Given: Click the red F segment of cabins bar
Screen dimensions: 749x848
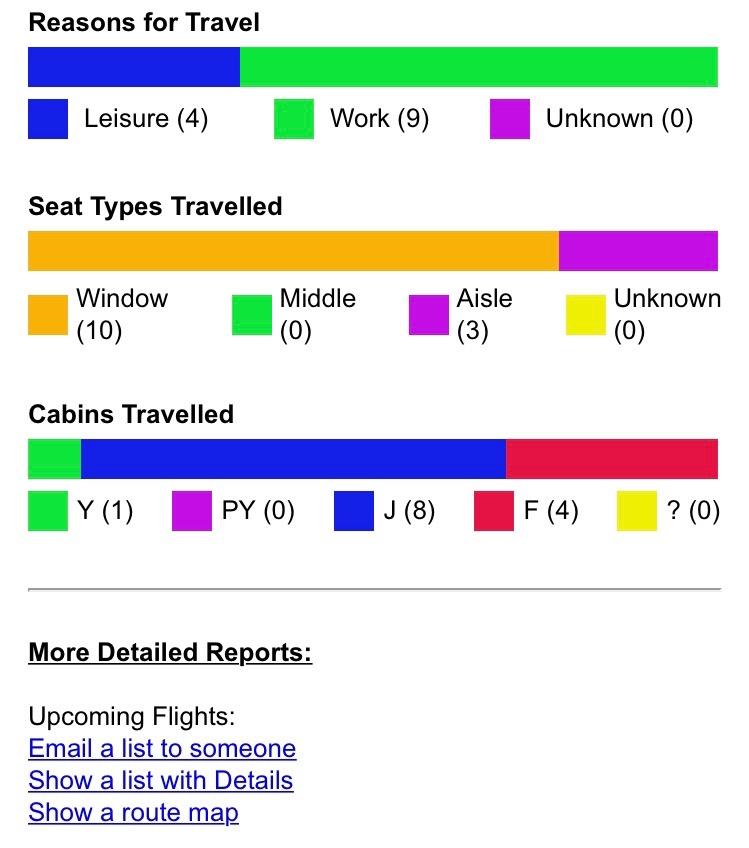Looking at the screenshot, I should point(612,459).
